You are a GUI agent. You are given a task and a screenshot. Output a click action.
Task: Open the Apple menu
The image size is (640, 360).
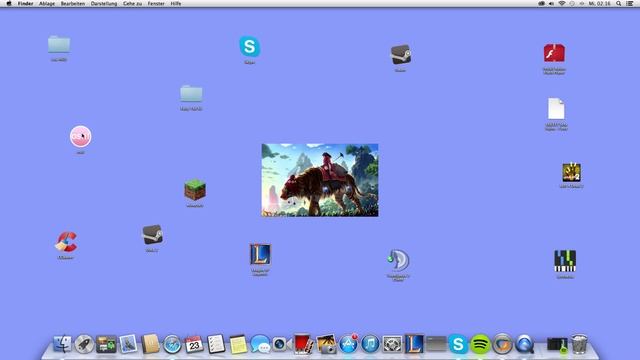(9, 3)
